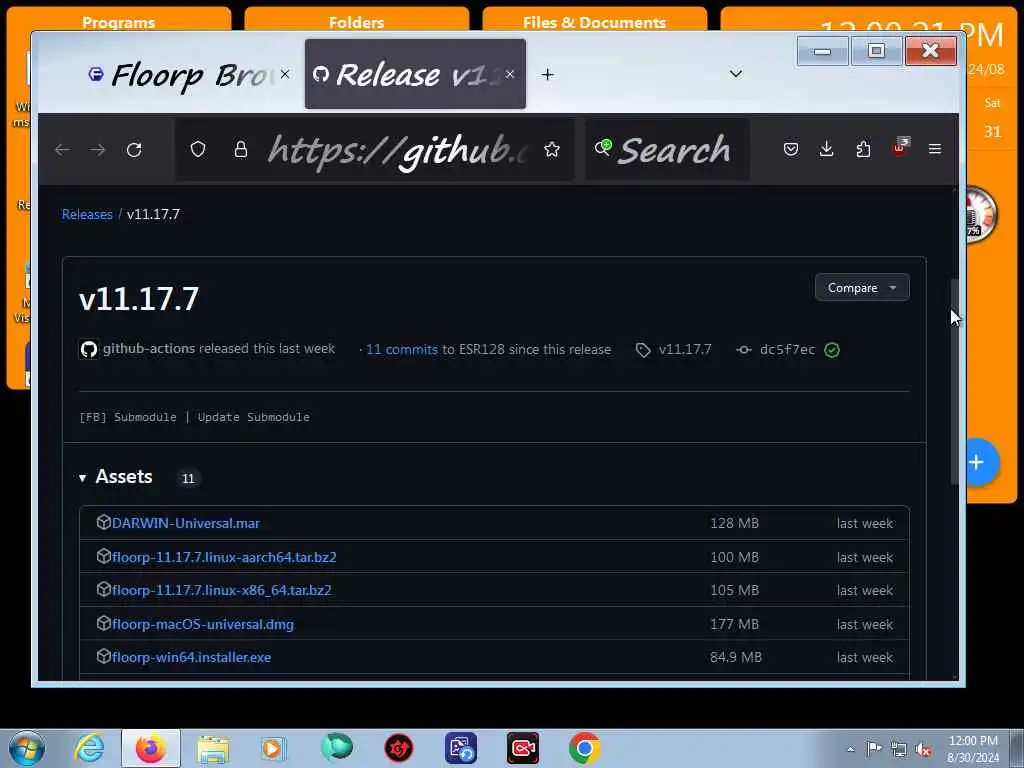
Task: Open the github-actions author link
Action: 149,349
